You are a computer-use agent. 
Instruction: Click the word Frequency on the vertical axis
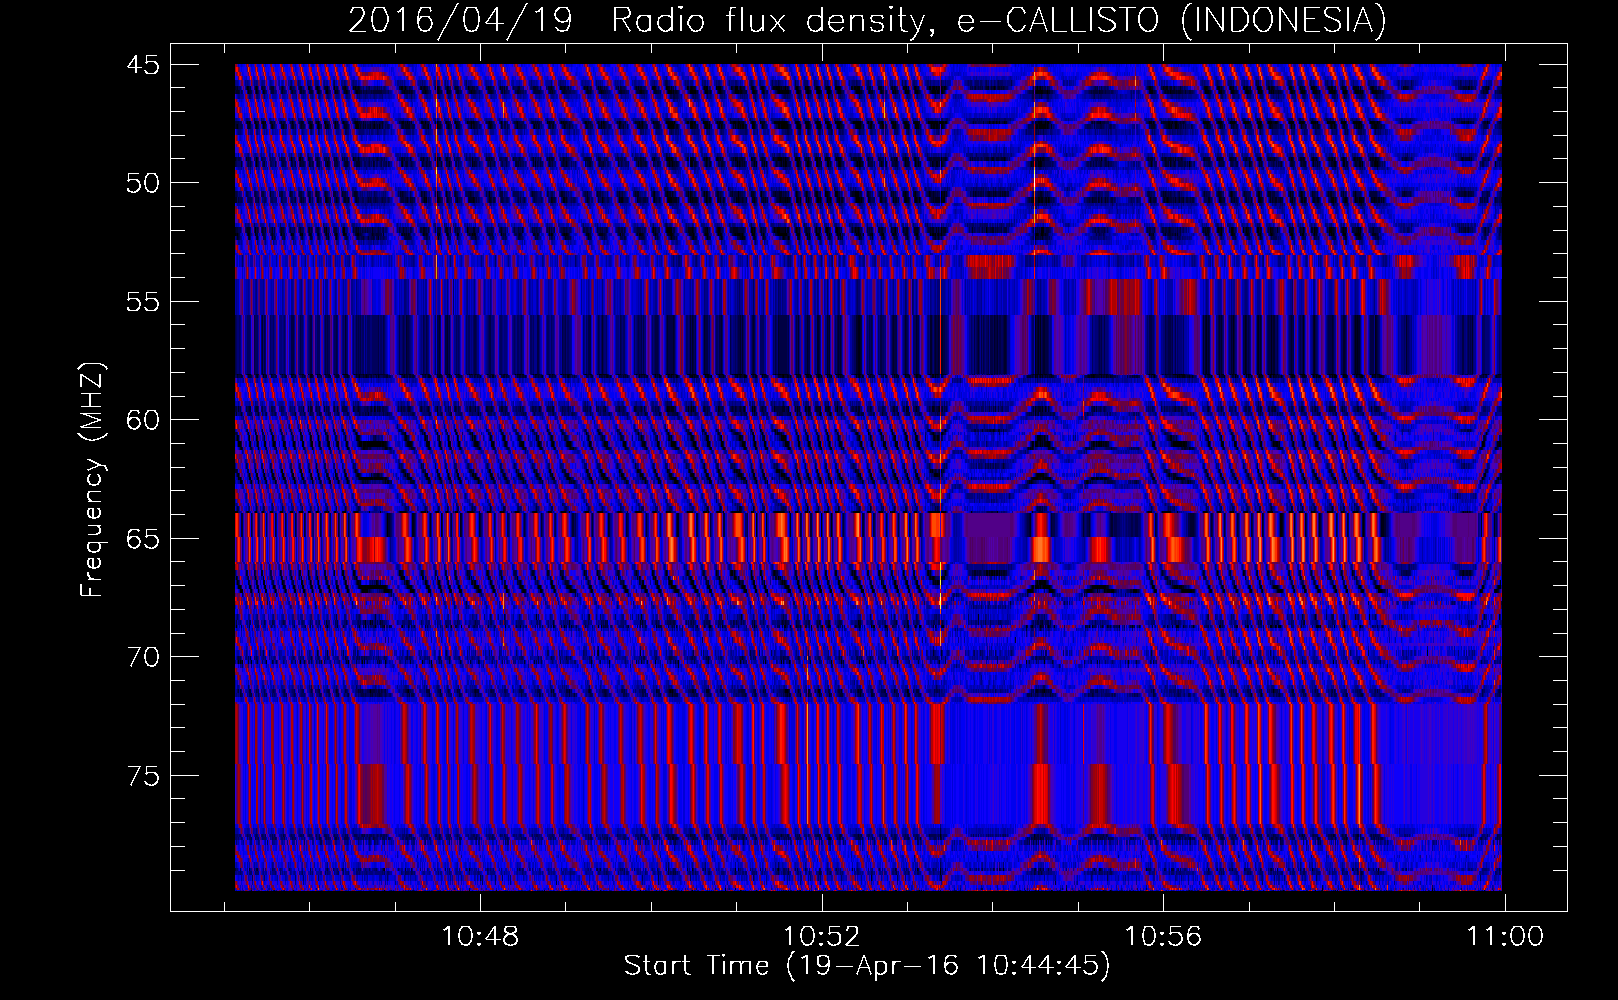tap(92, 527)
